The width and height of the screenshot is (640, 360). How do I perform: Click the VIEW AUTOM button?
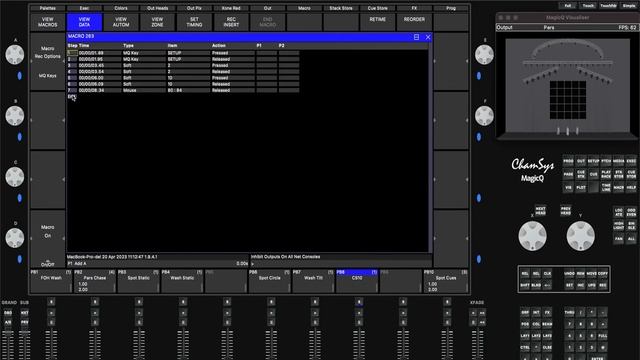[x=121, y=22]
